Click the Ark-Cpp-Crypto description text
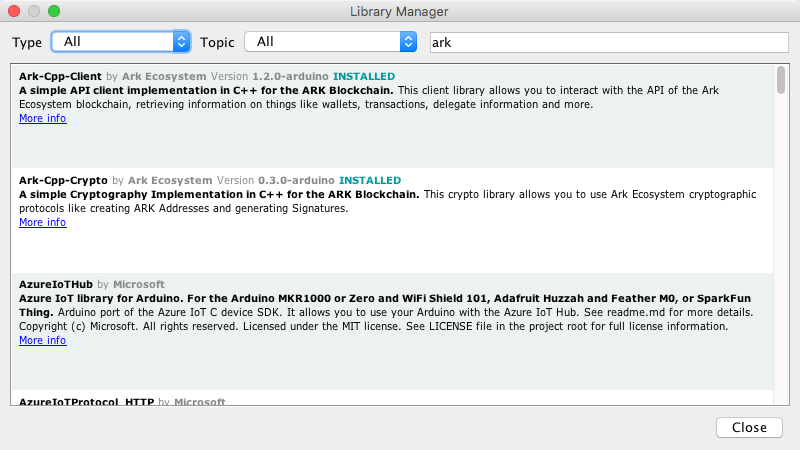Screen dimensions: 800x450 [400, 201]
